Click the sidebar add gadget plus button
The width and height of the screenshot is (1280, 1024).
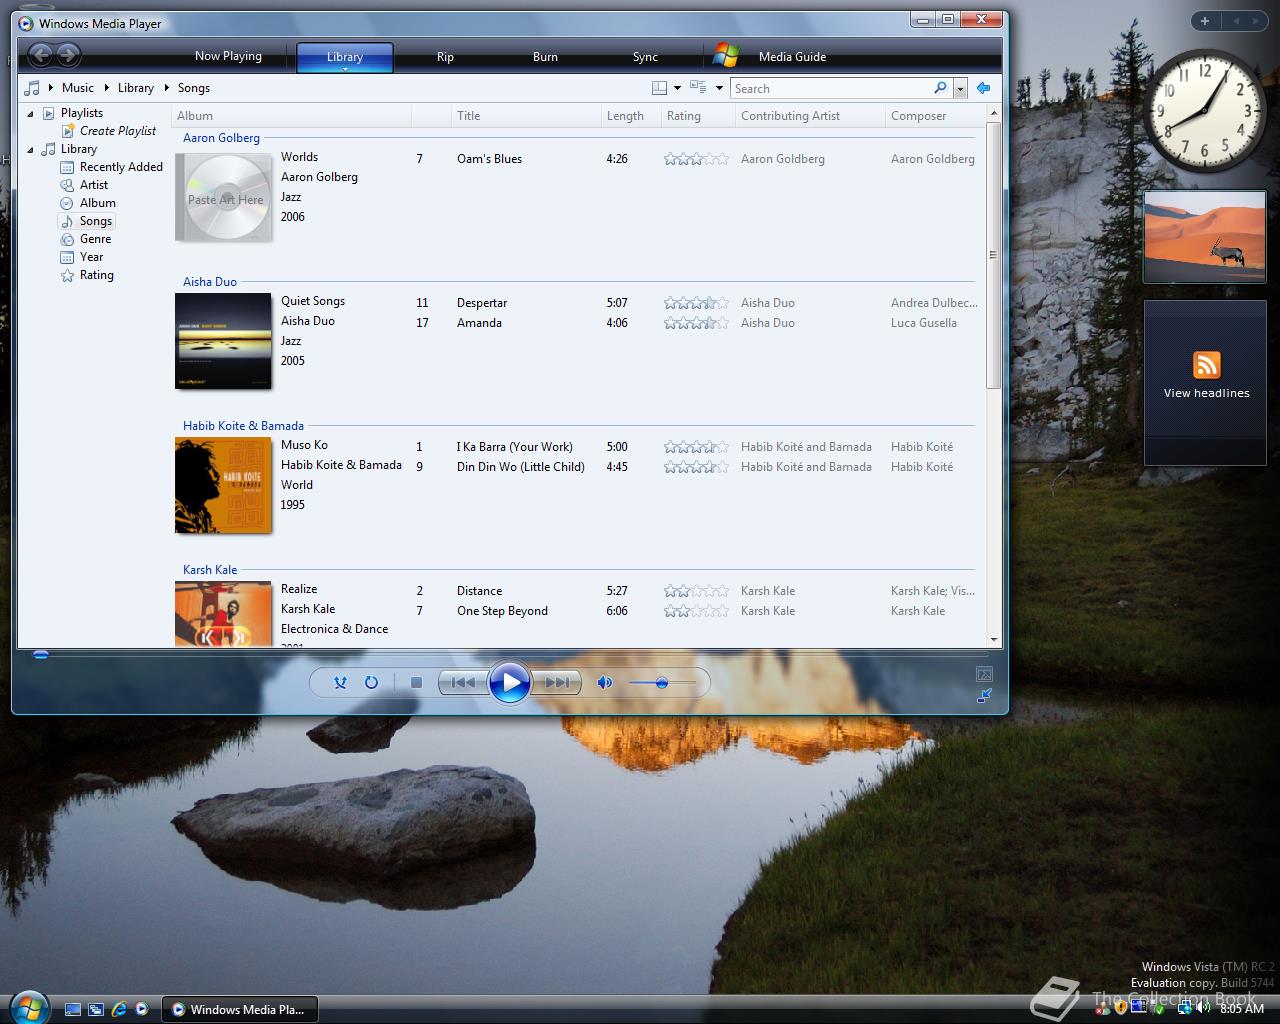click(1205, 20)
